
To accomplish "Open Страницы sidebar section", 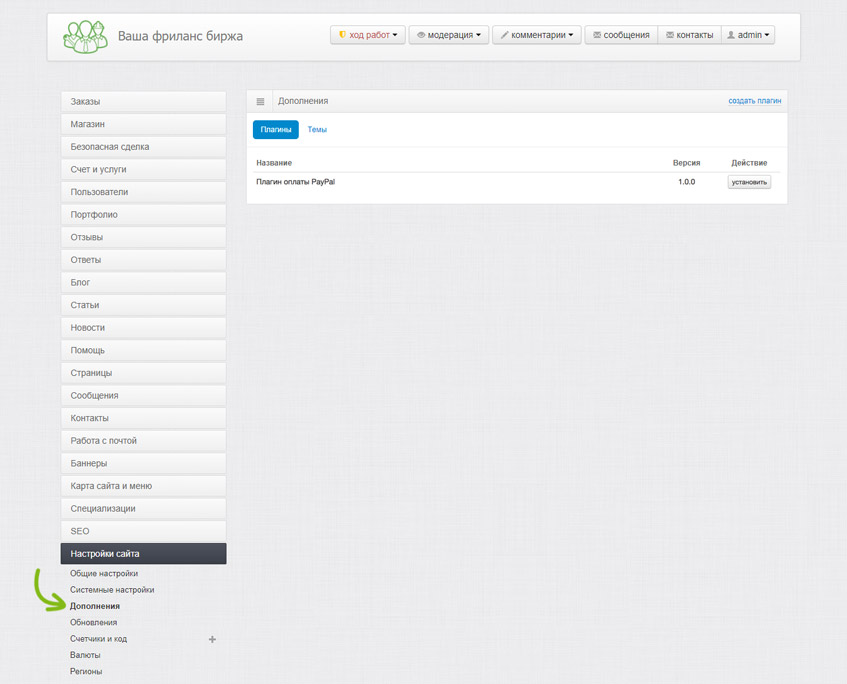I will (x=144, y=373).
